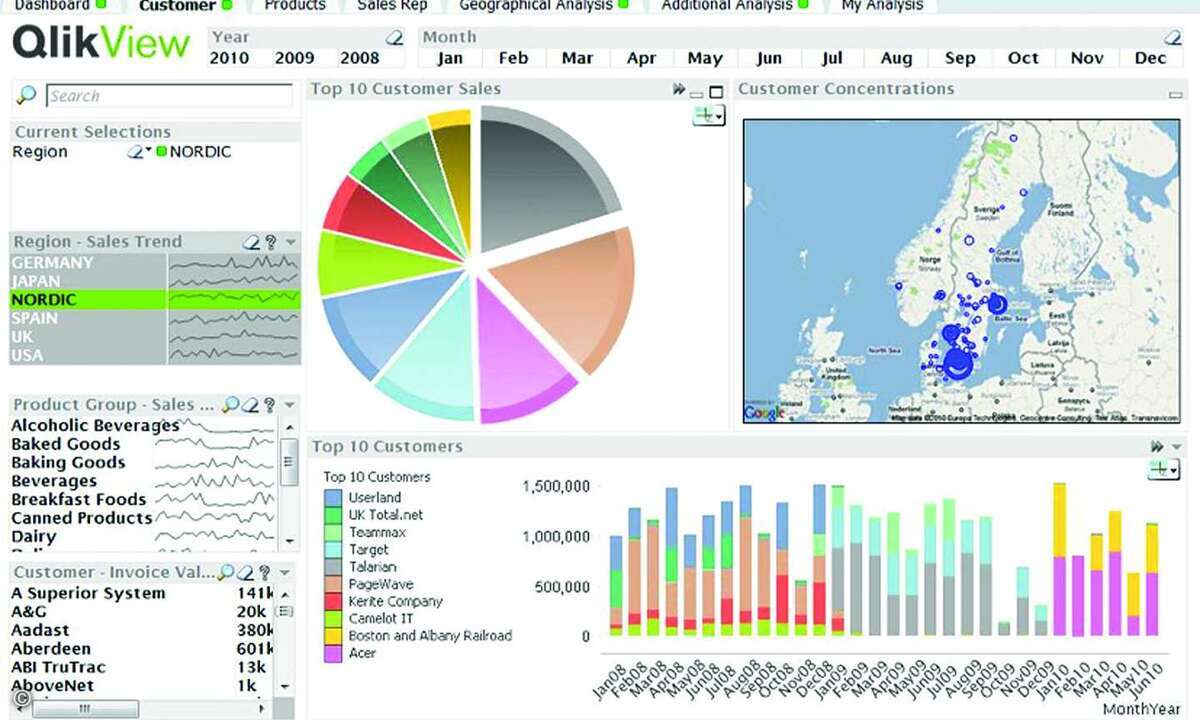Click the cycle icon in the Top 10 Customers chart
The width and height of the screenshot is (1200, 720).
[1163, 469]
